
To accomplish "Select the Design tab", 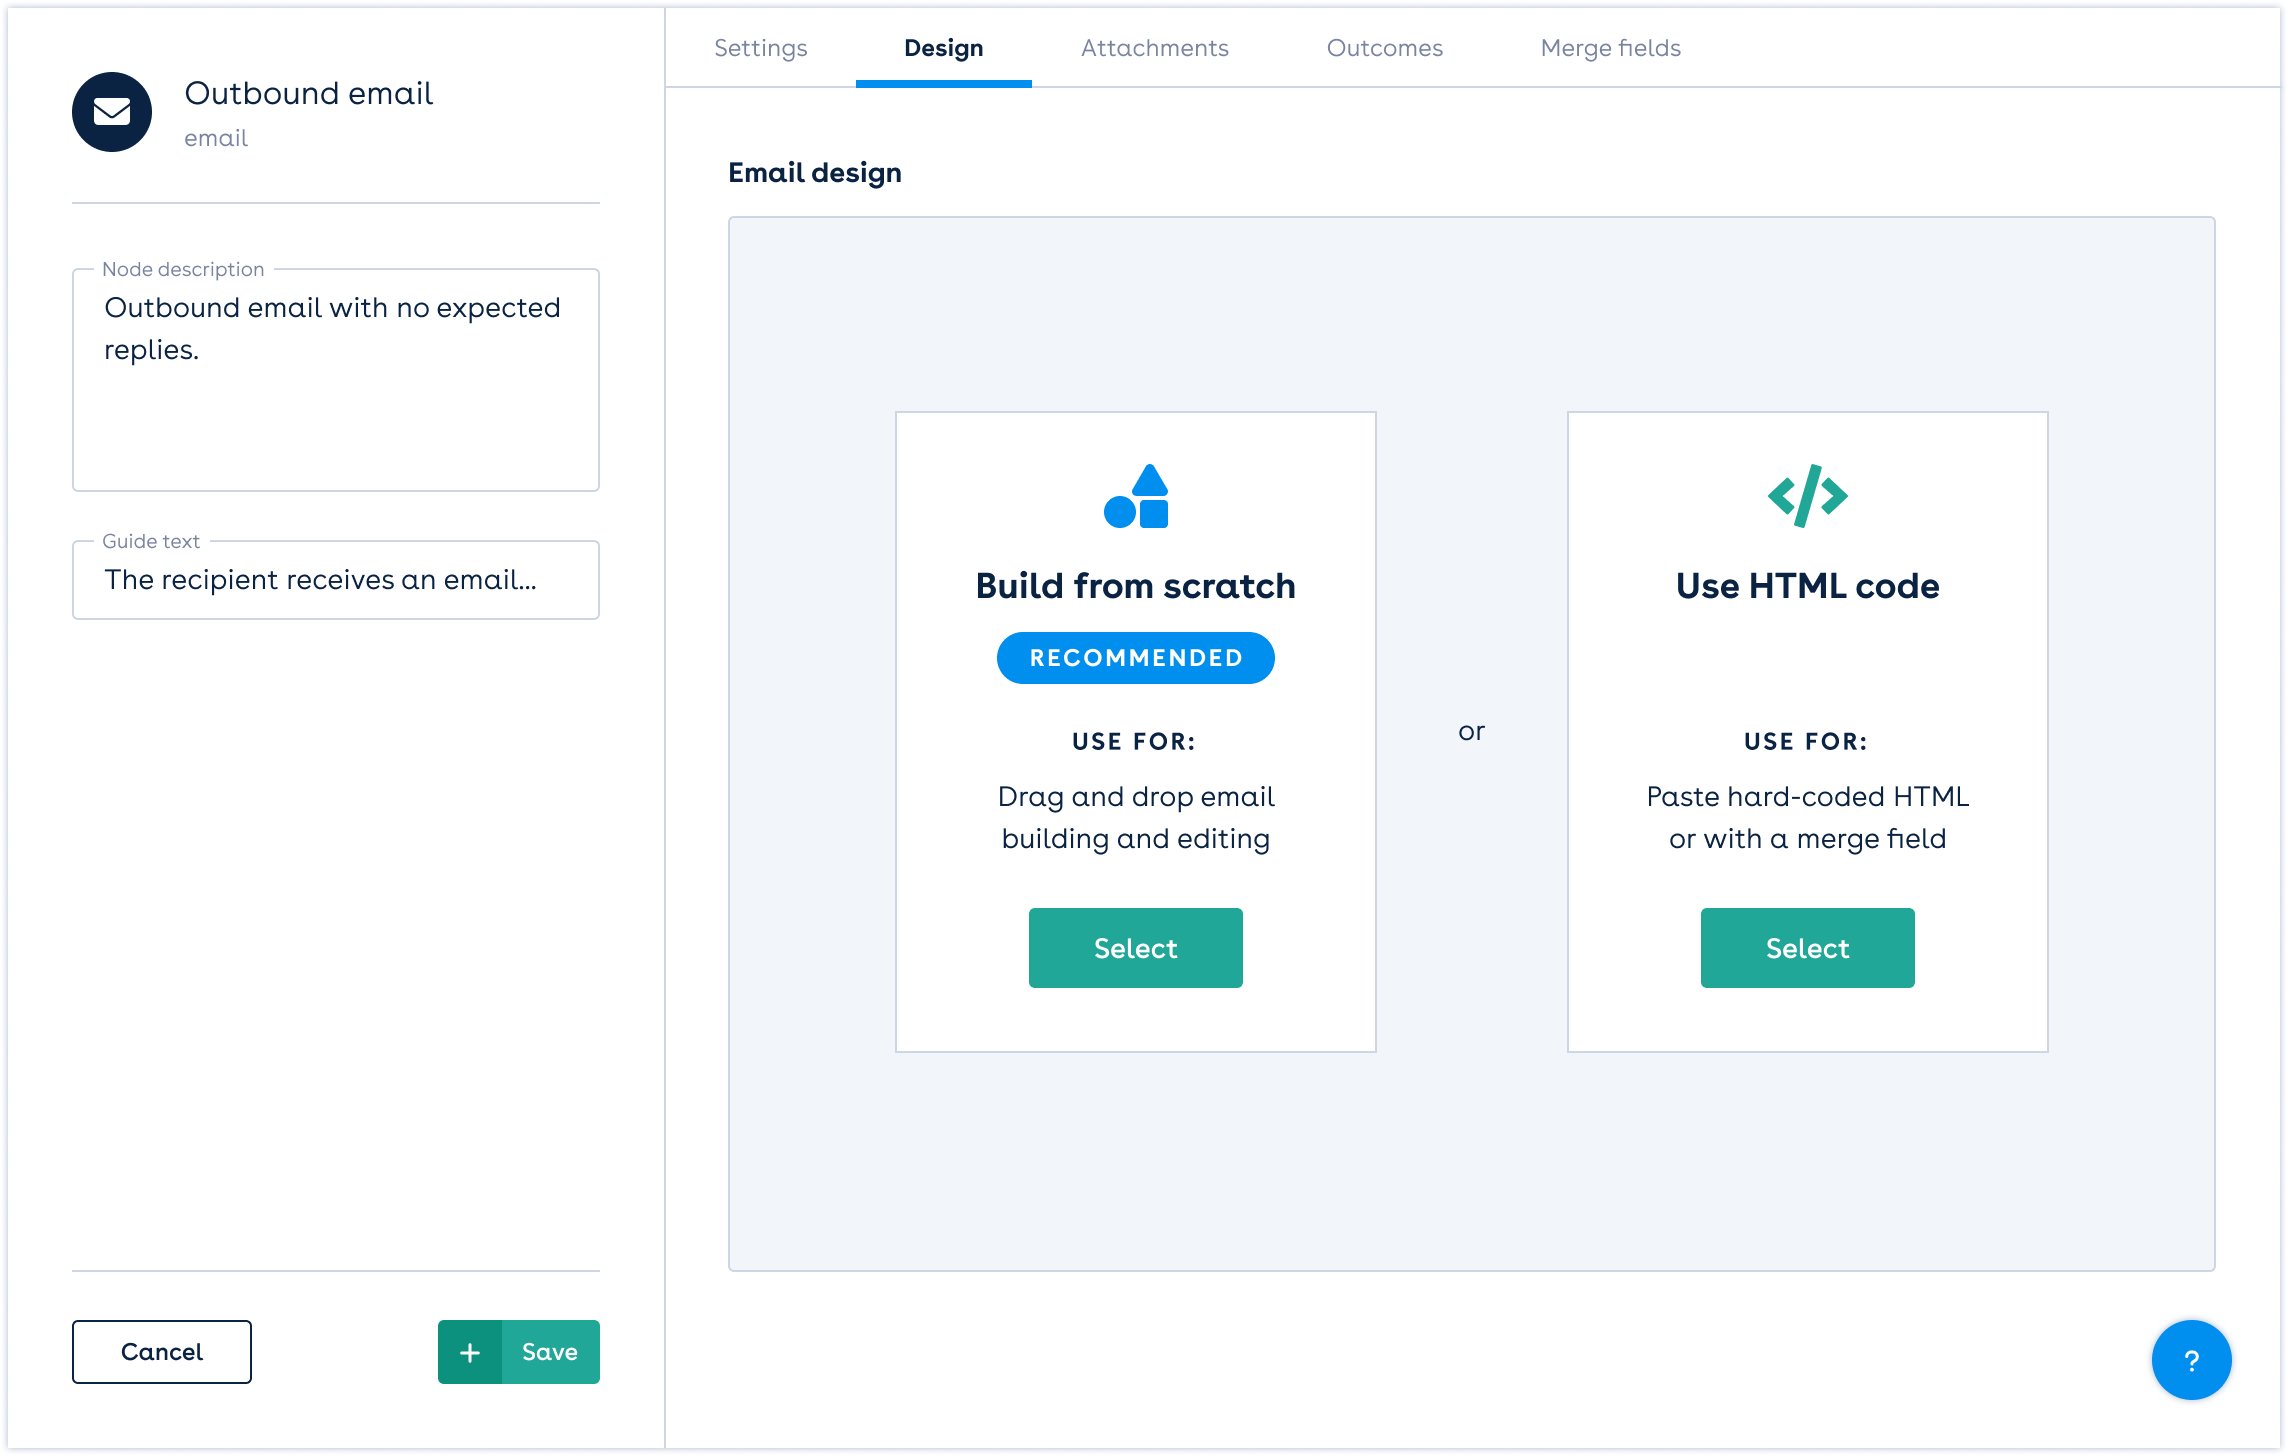I will (944, 48).
